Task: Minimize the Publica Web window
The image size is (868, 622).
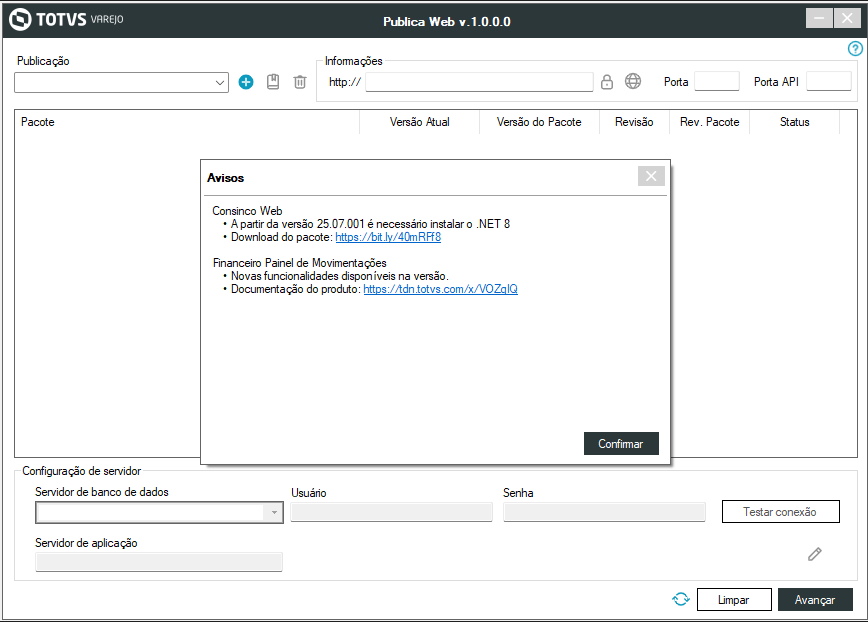Action: tap(819, 18)
